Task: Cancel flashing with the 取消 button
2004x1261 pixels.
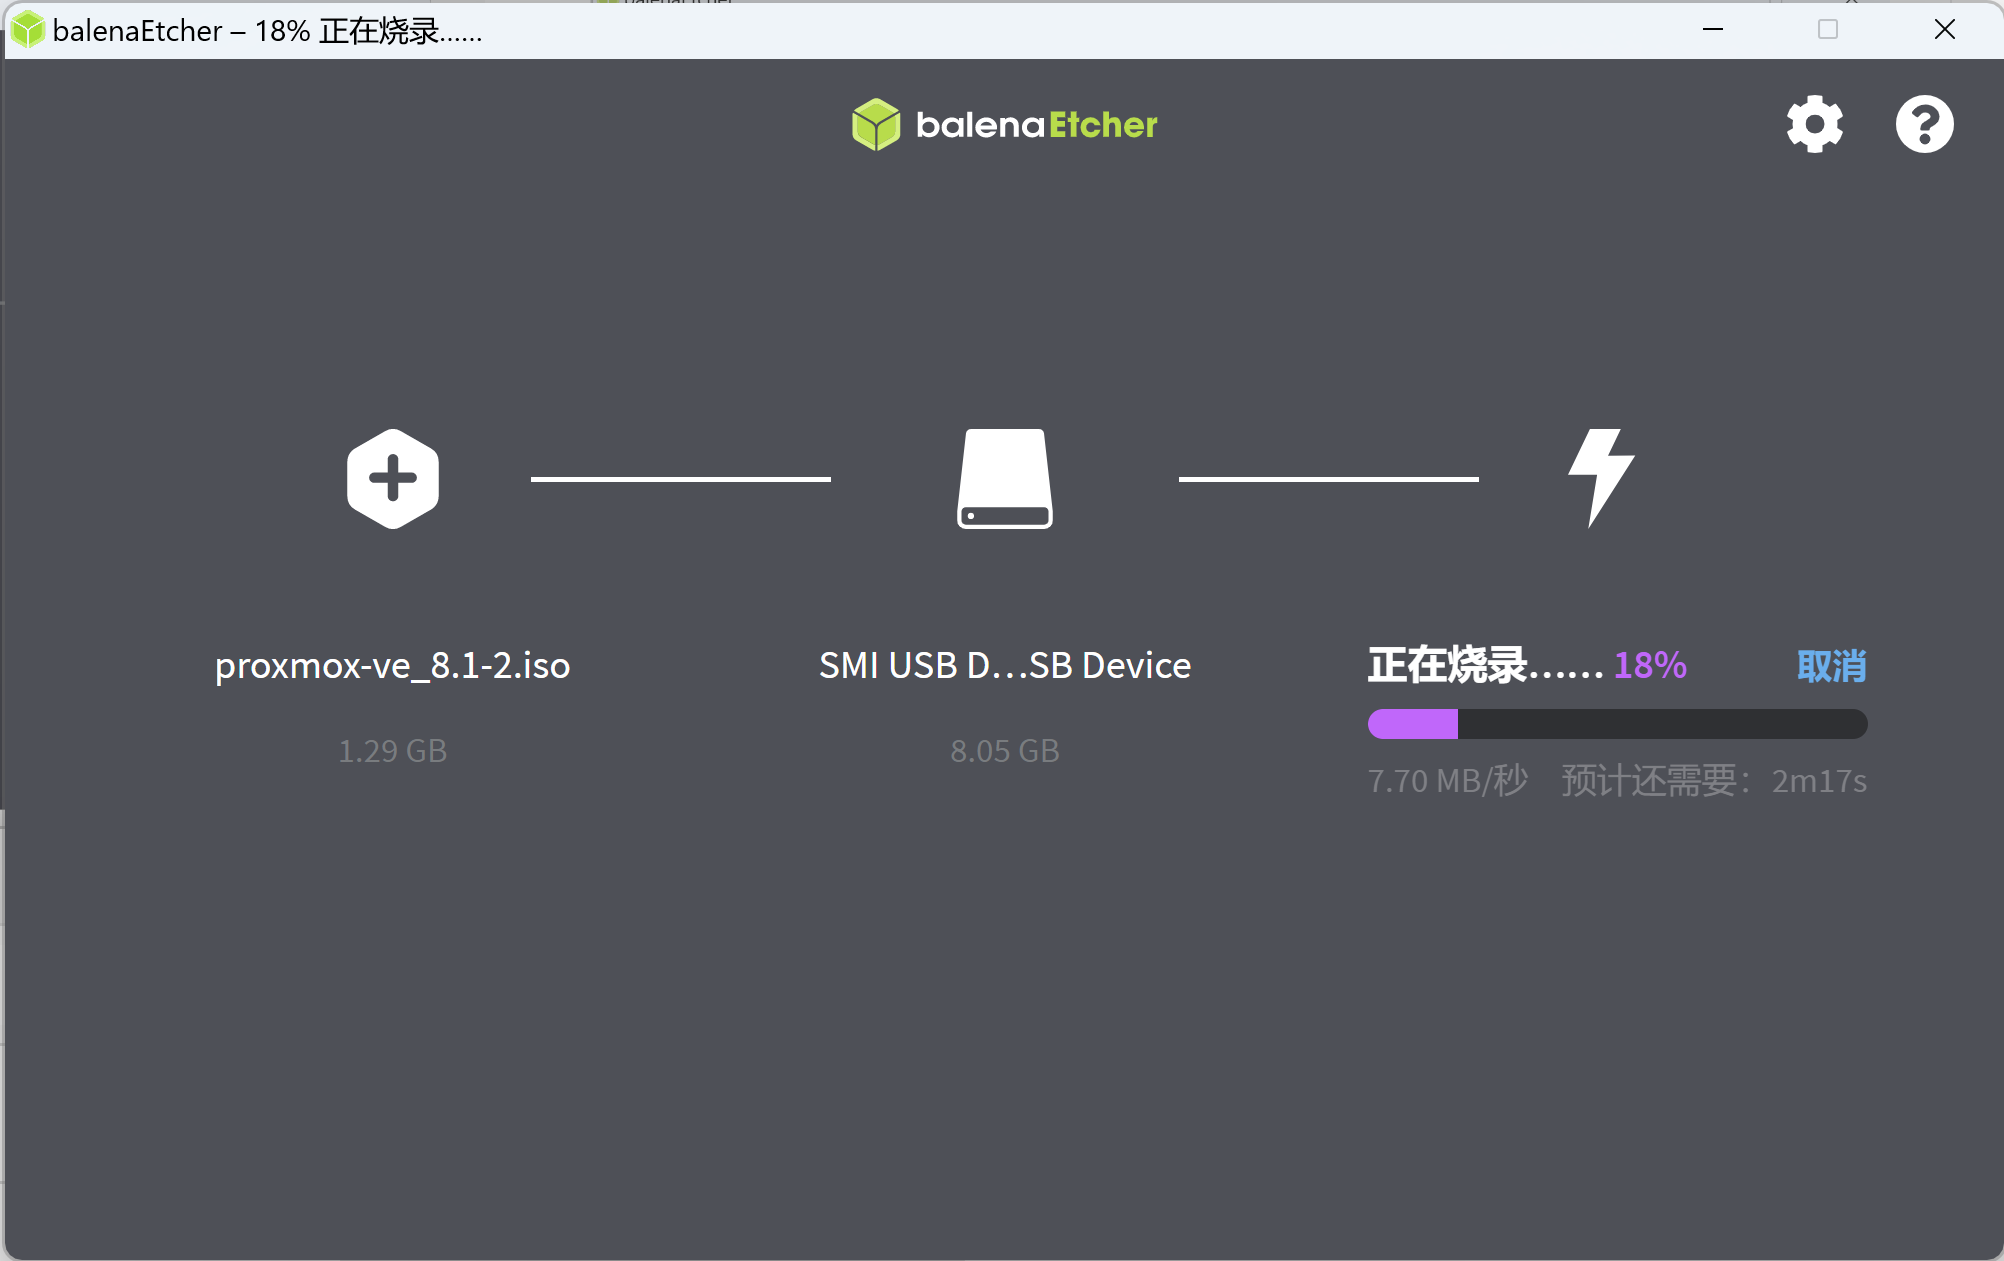Action: pos(1831,666)
